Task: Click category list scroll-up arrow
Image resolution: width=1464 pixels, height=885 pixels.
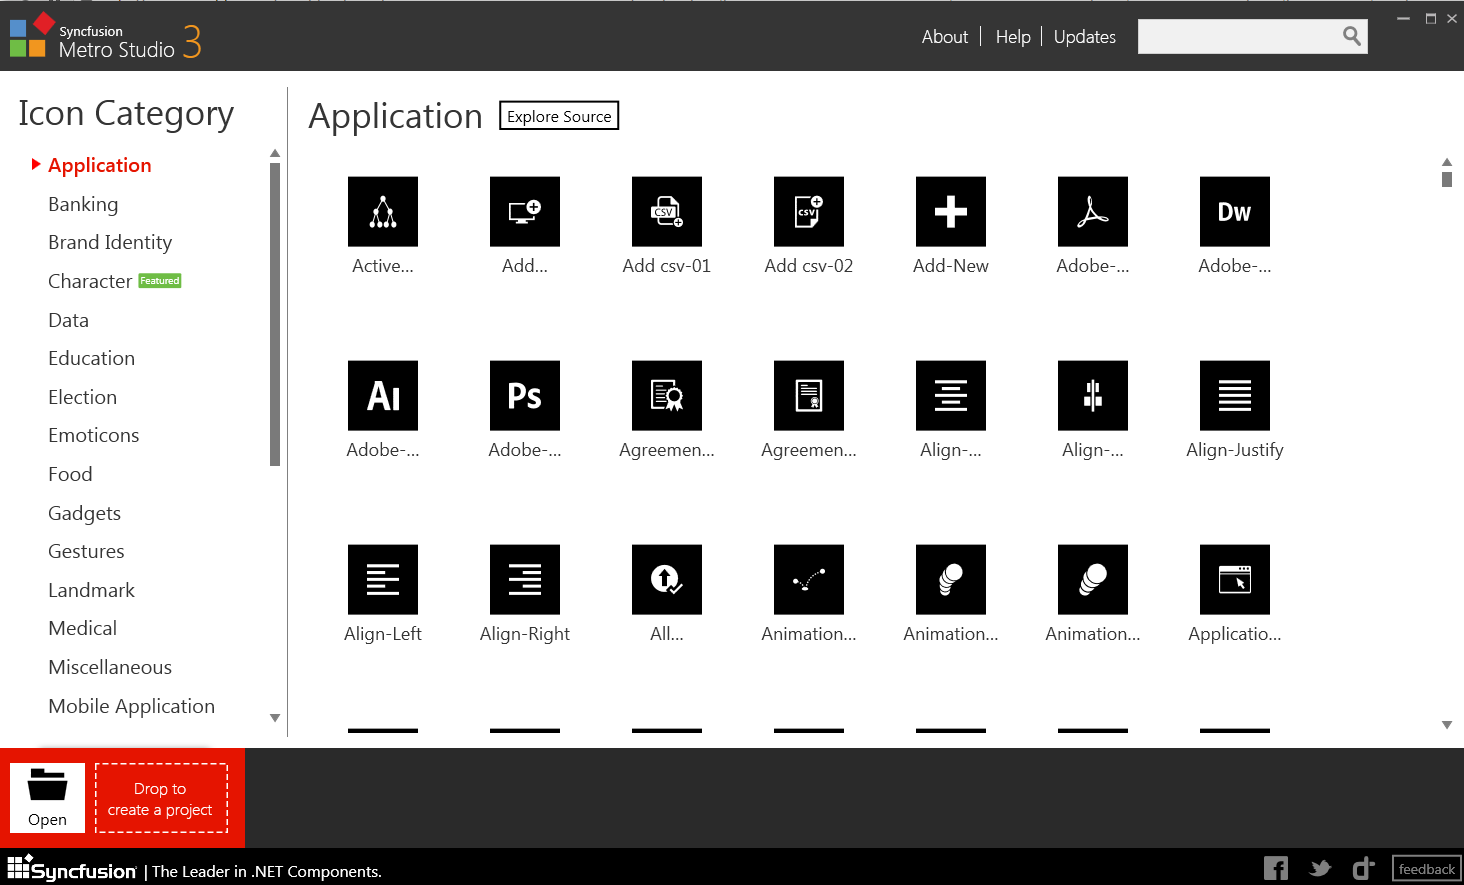Action: [275, 153]
